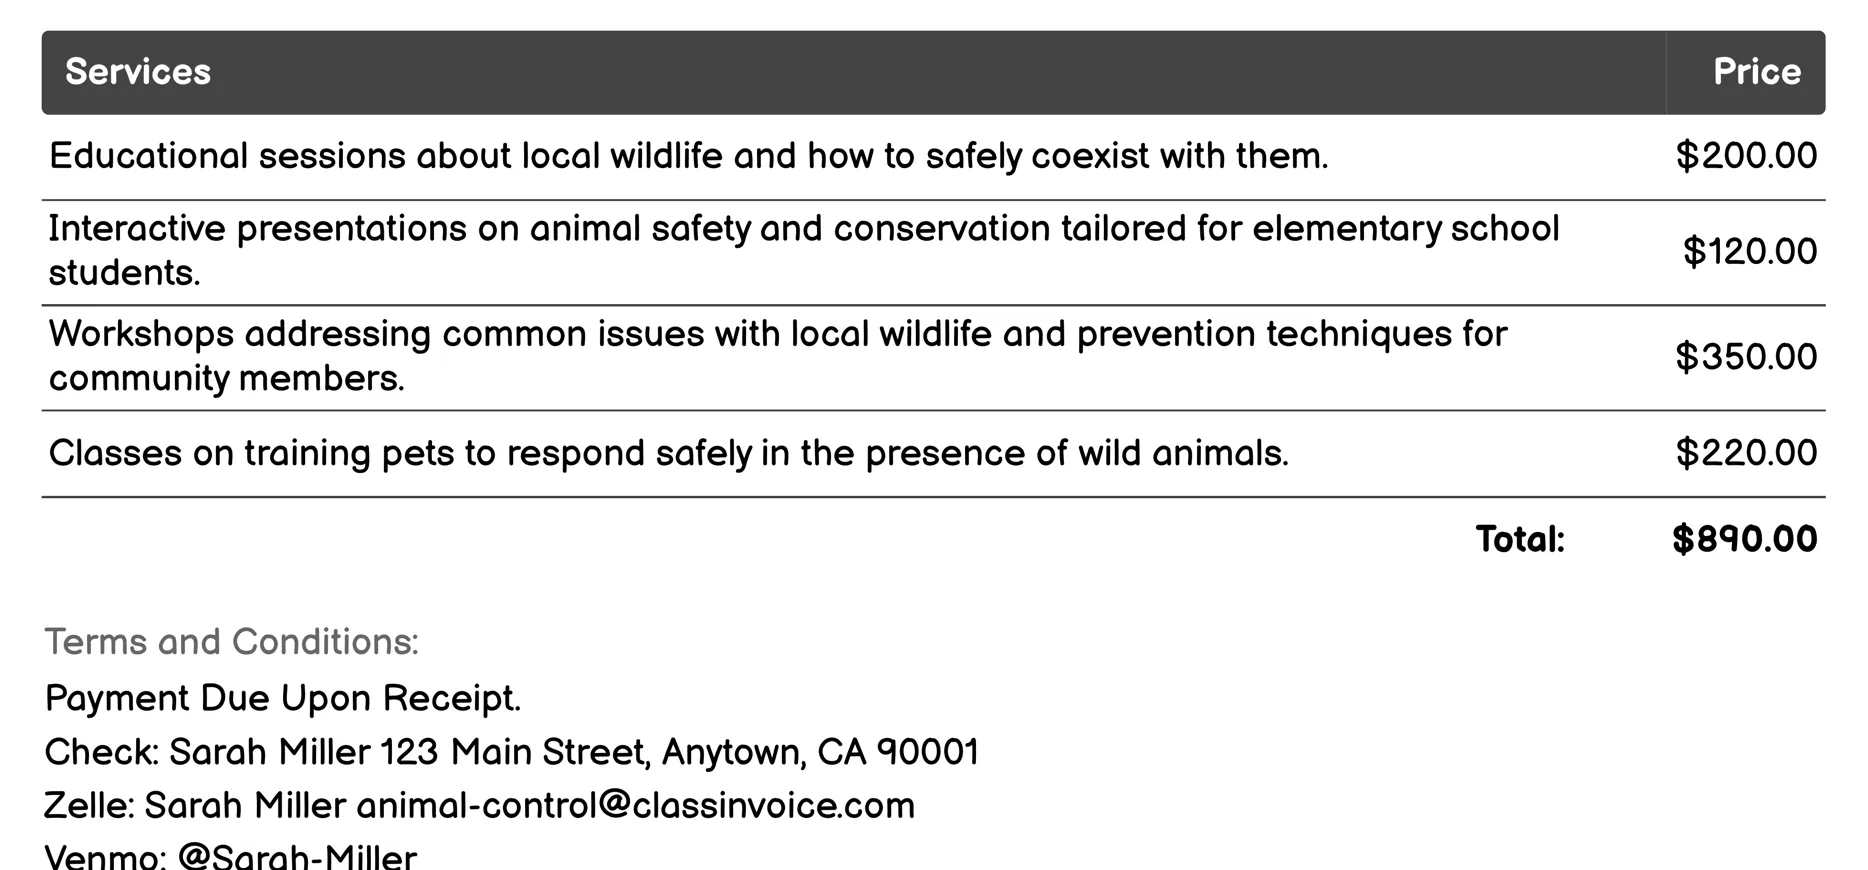Screen dimensions: 1868x870
Task: Click the word Zelle in payment terms
Action: coord(88,806)
